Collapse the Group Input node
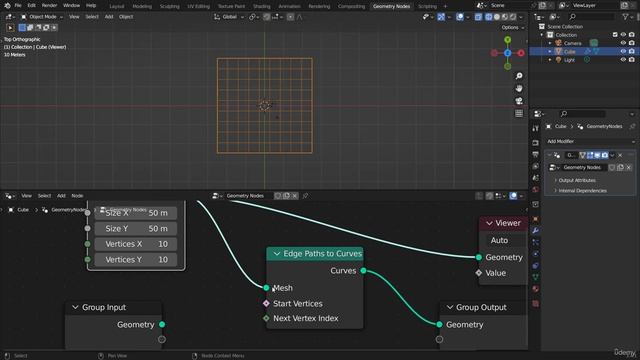The width and height of the screenshot is (640, 360). pos(75,307)
